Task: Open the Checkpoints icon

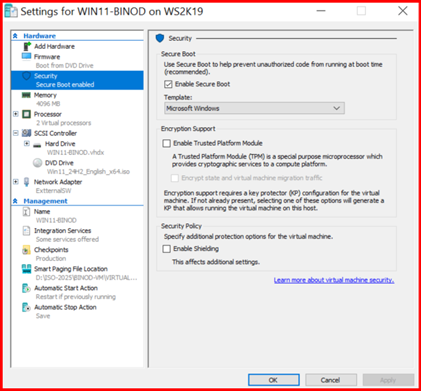Action: [x=26, y=250]
